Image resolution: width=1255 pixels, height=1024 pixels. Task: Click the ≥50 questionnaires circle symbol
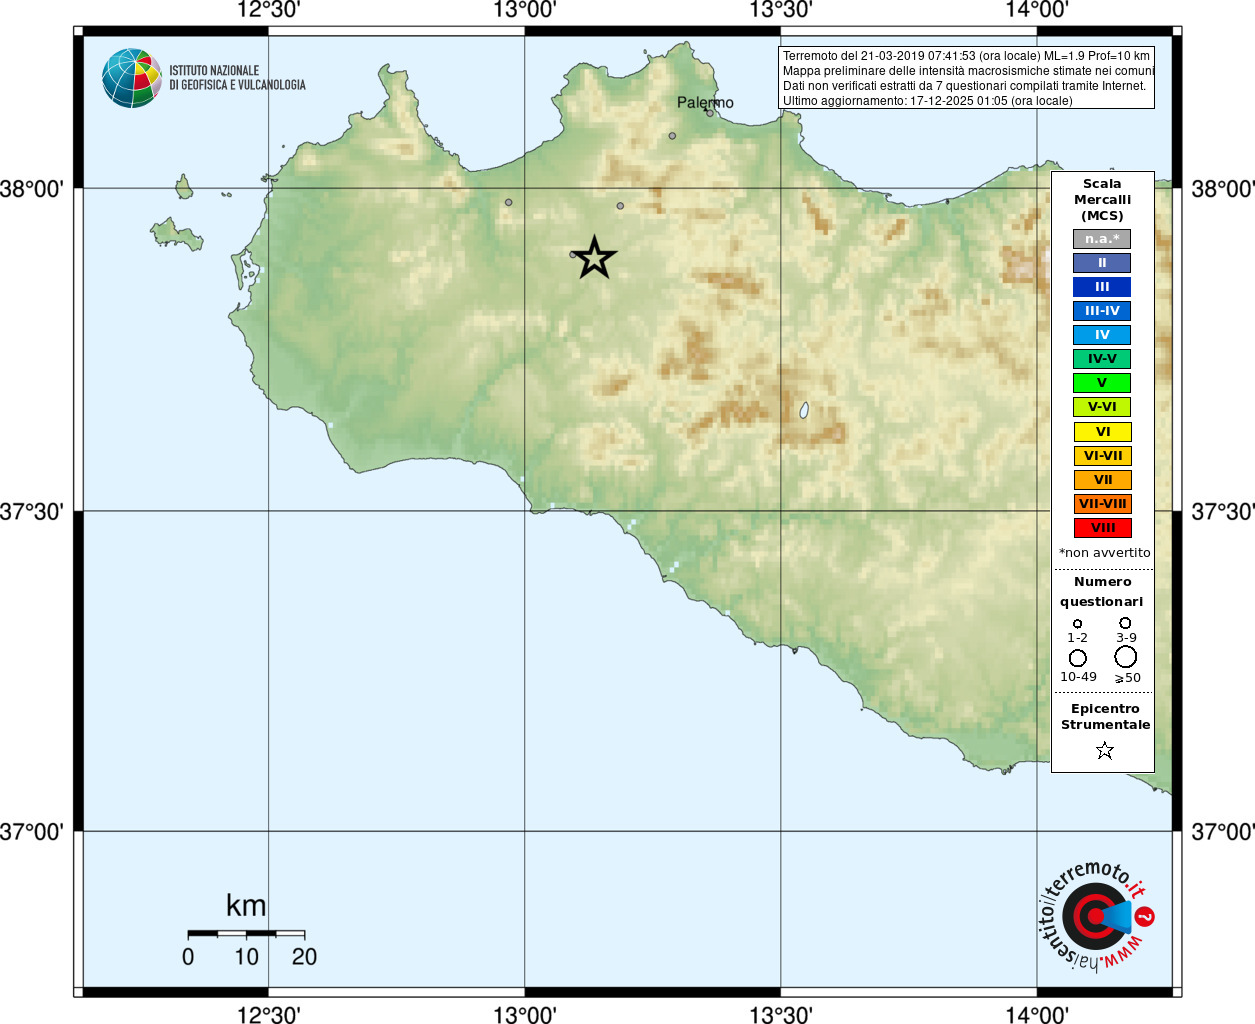[x=1126, y=657]
